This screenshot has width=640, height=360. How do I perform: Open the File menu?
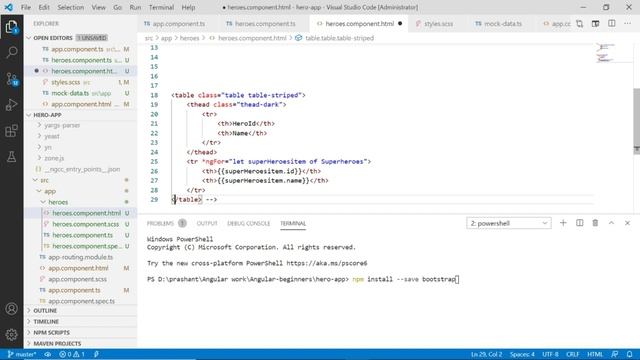pyautogui.click(x=26, y=7)
